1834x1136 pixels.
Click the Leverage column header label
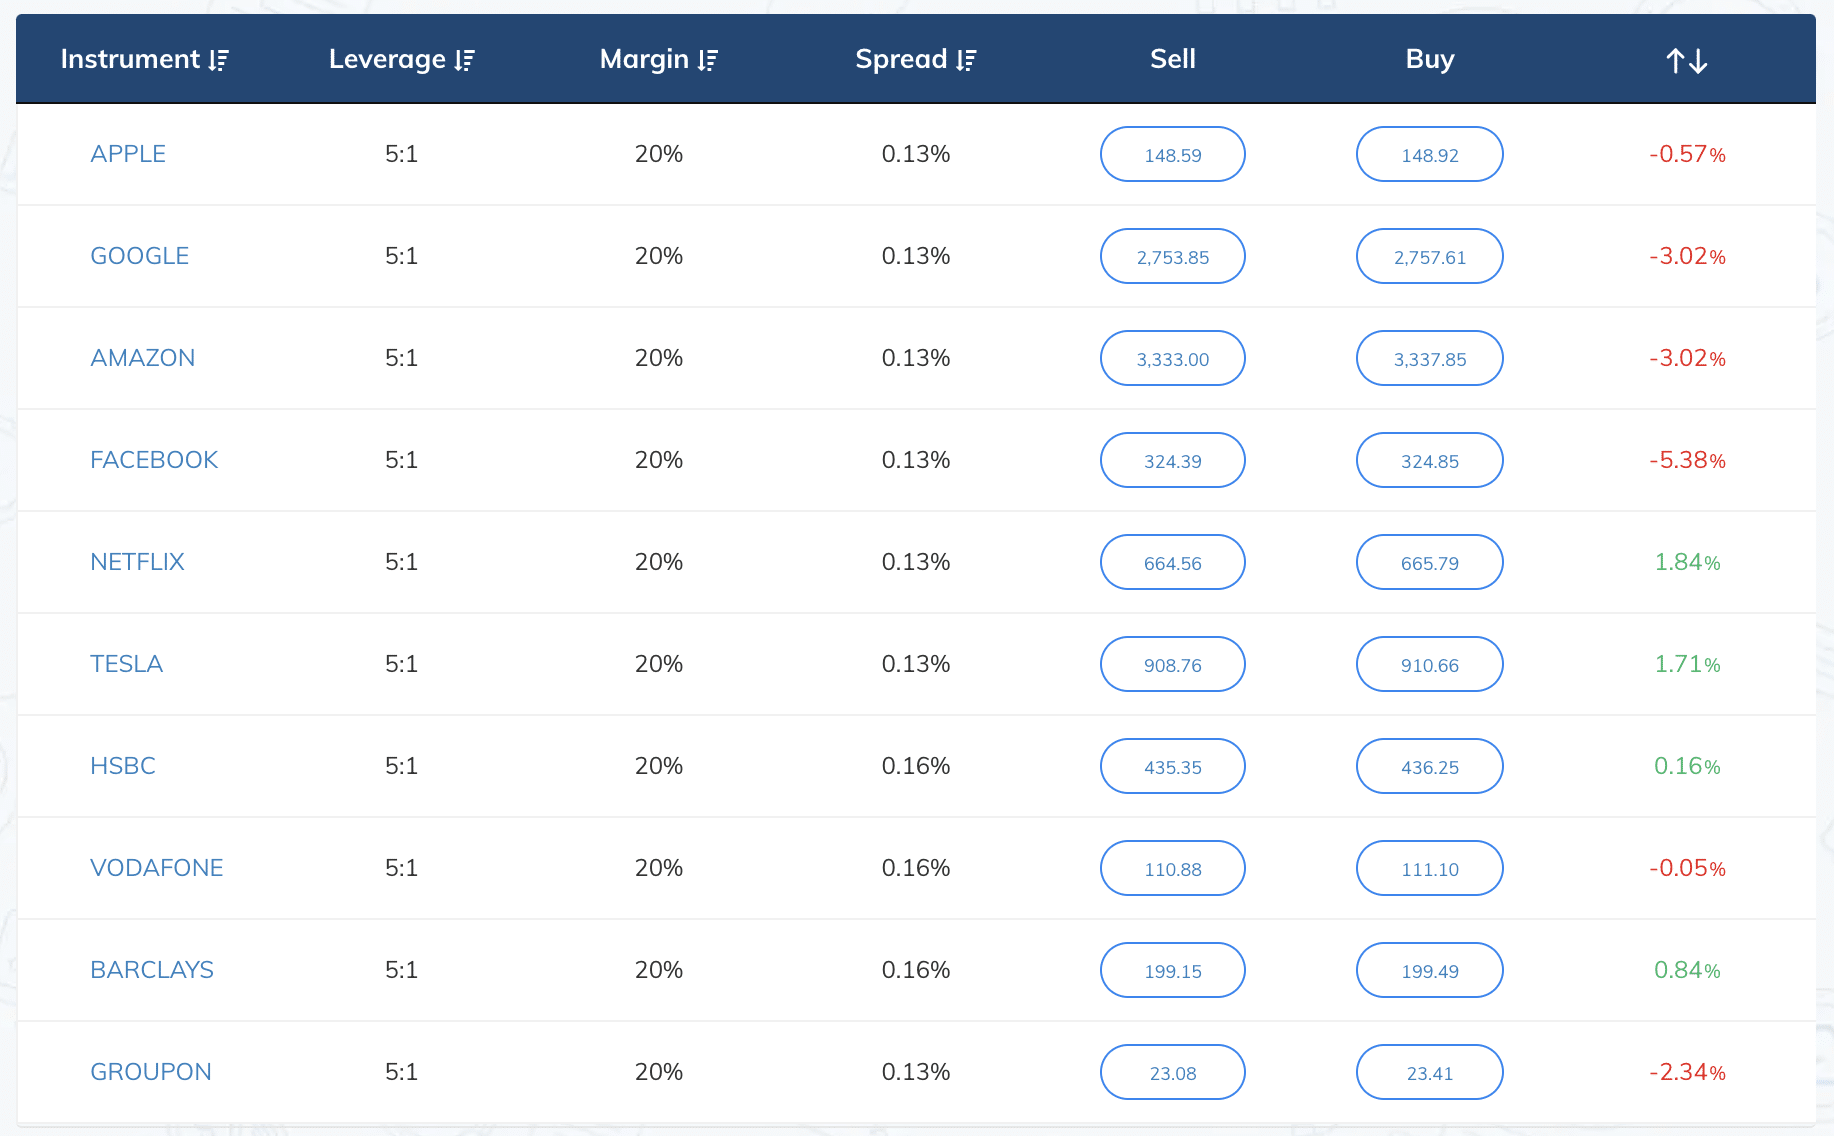[x=387, y=60]
